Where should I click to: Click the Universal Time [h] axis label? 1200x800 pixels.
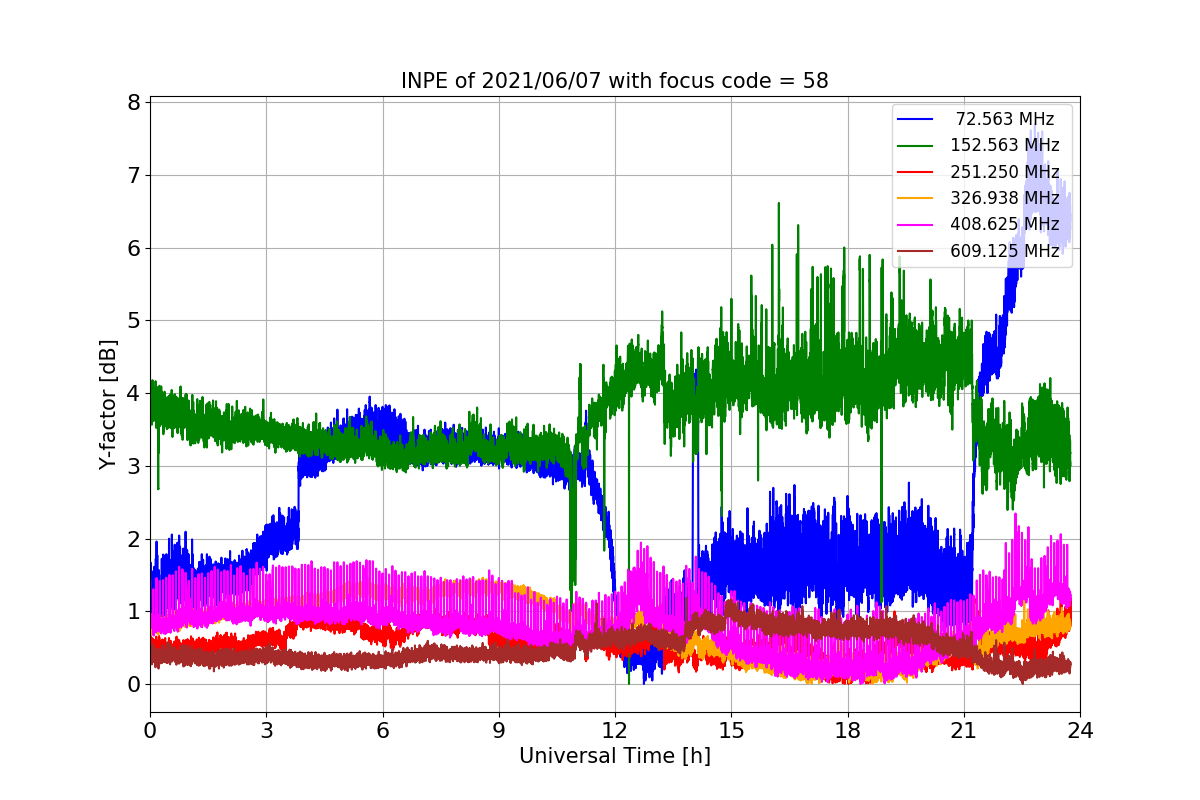point(614,756)
